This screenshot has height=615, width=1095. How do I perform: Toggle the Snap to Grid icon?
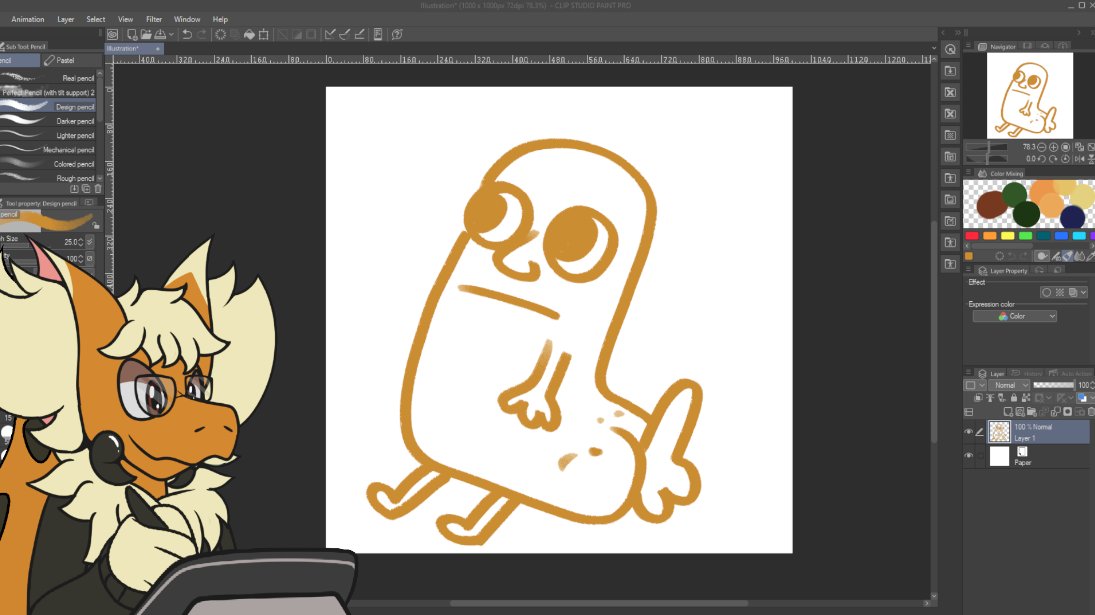click(360, 34)
